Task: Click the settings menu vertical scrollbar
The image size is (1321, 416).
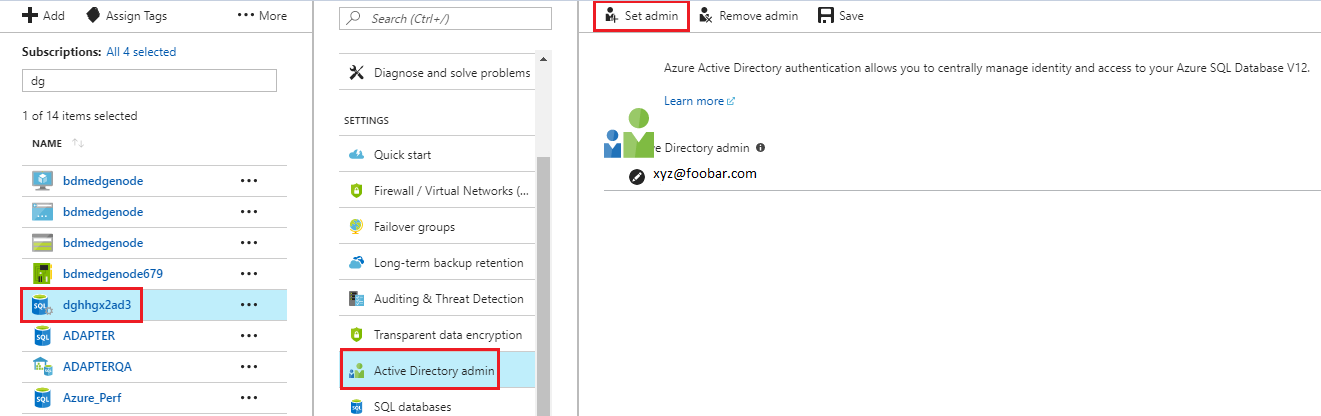Action: click(543, 287)
